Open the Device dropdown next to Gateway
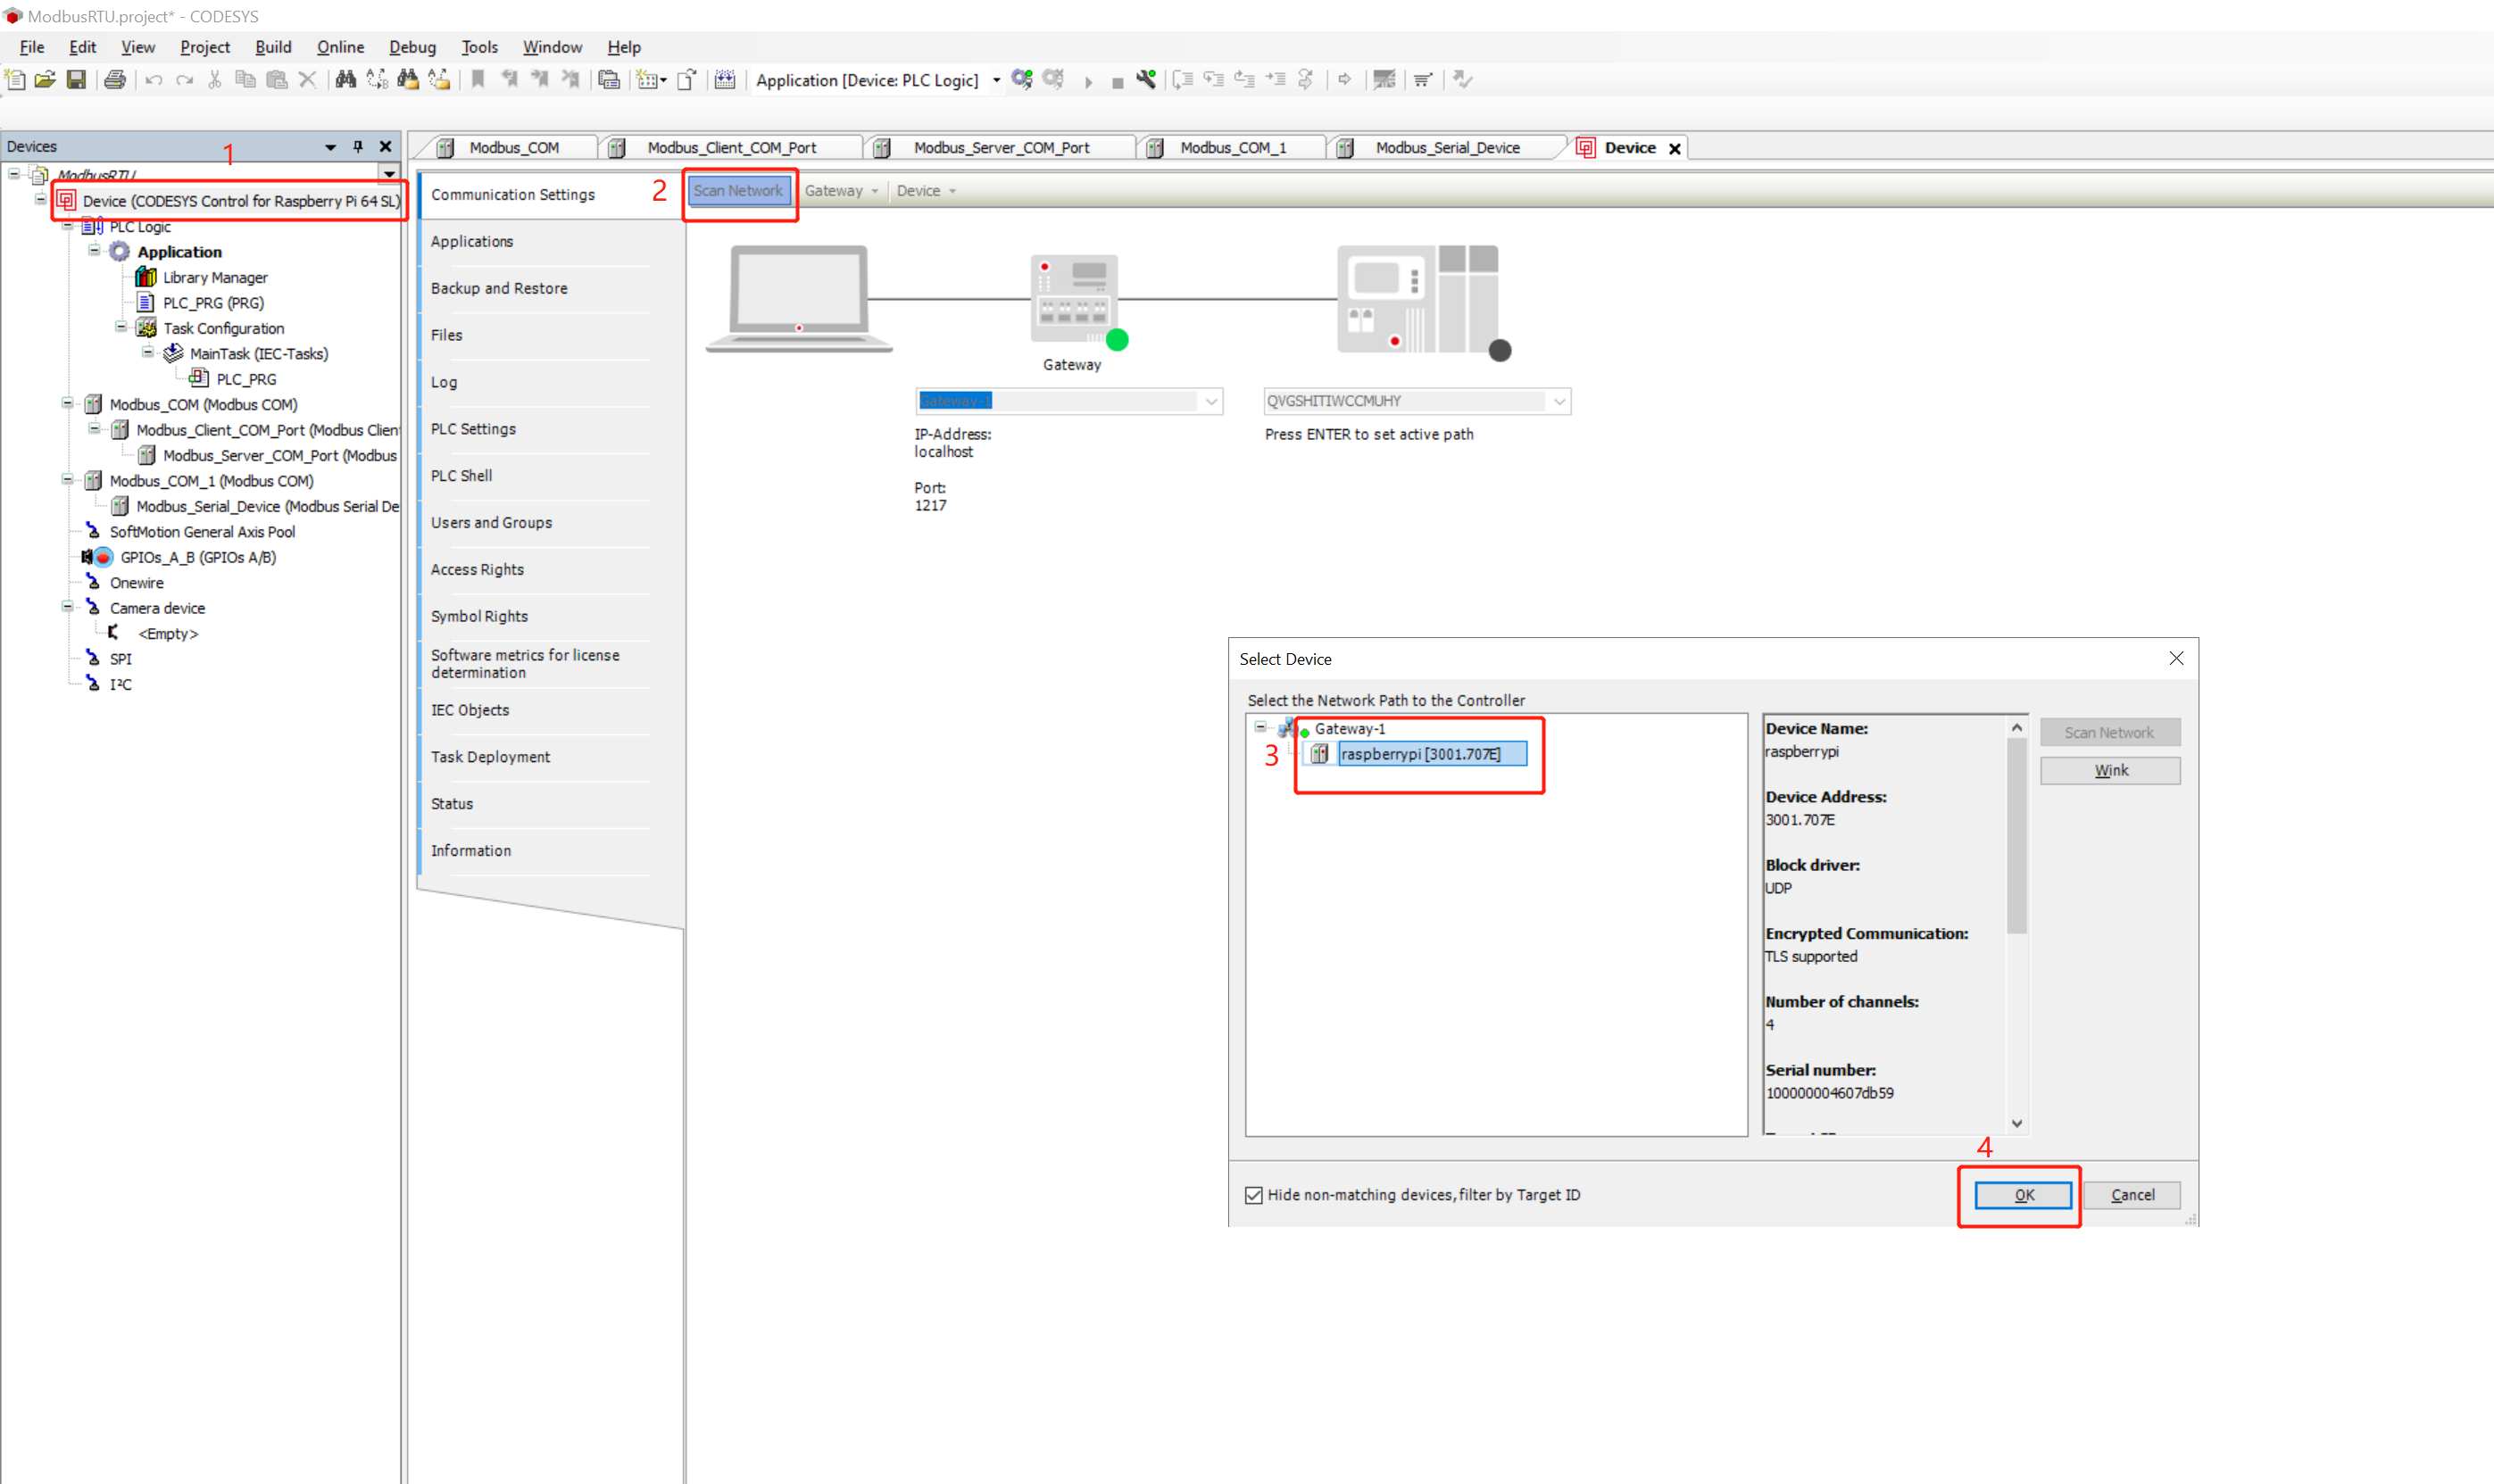This screenshot has width=2494, height=1484. (x=926, y=191)
